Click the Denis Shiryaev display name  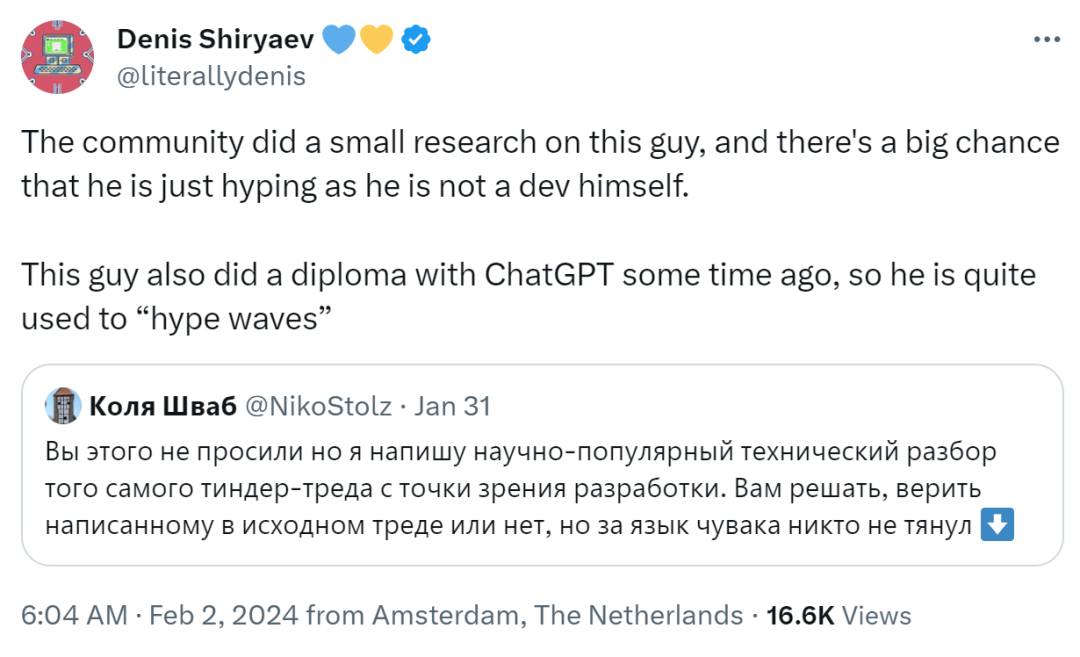point(216,39)
